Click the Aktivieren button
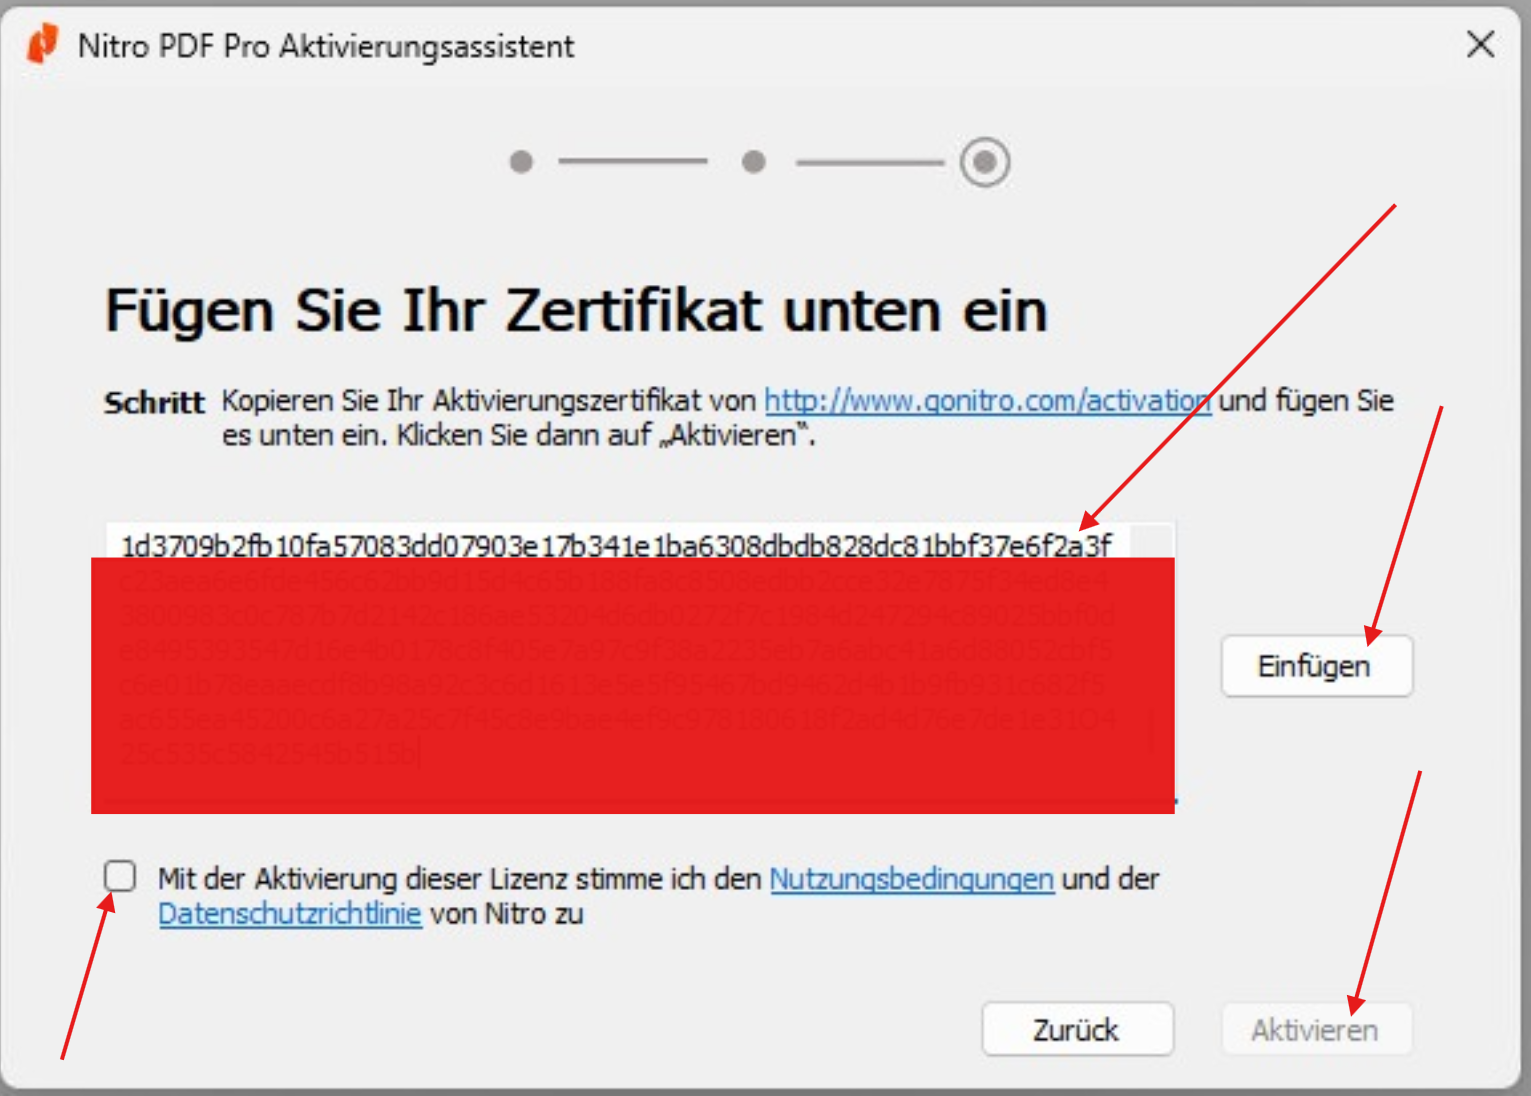Image resolution: width=1531 pixels, height=1096 pixels. point(1315,1029)
